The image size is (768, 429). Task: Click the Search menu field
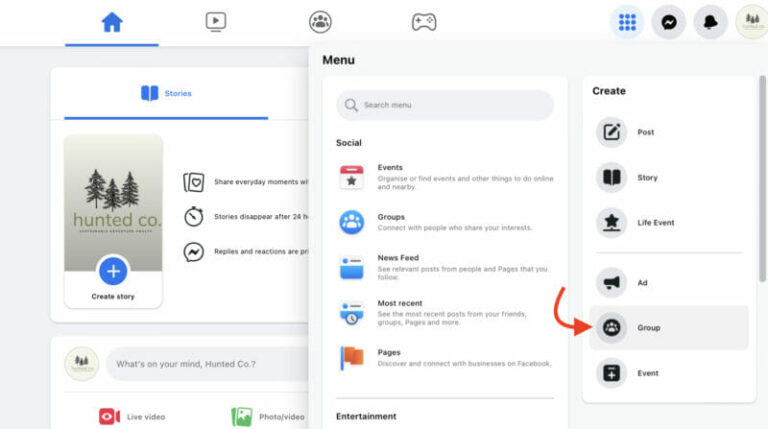click(x=445, y=105)
